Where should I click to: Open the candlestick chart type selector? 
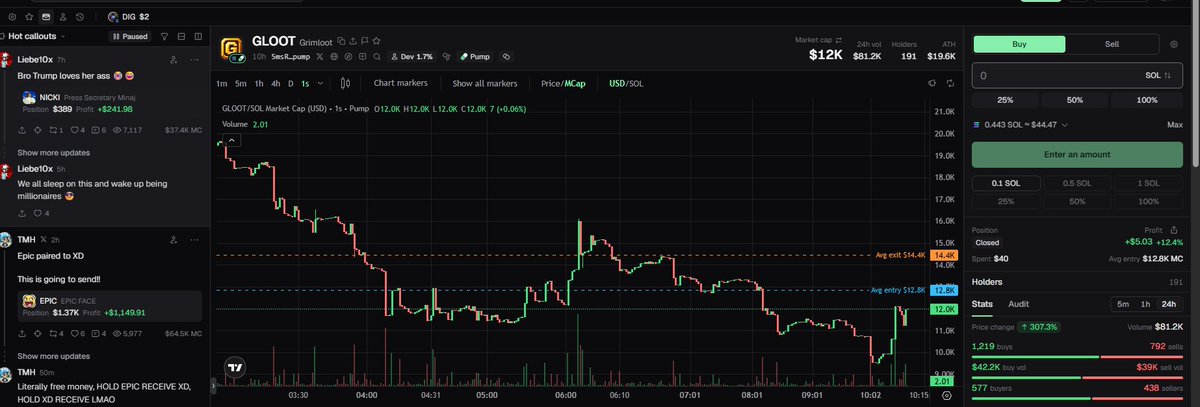345,84
